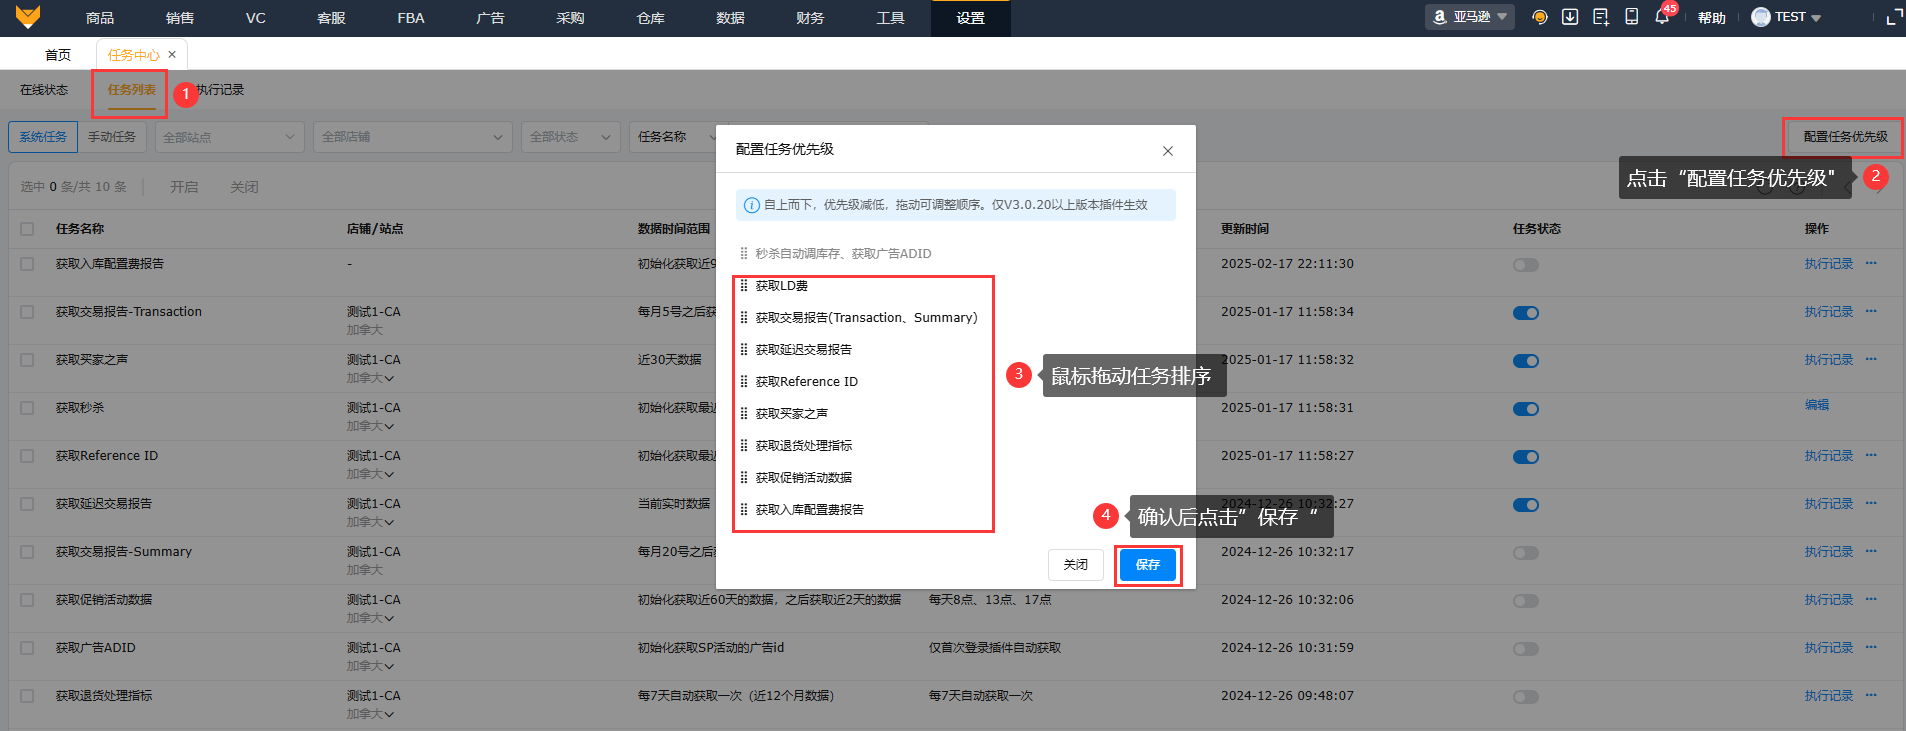Check the box for 获取入库配置费报告 row
Image resolution: width=1906 pixels, height=731 pixels.
click(x=27, y=264)
